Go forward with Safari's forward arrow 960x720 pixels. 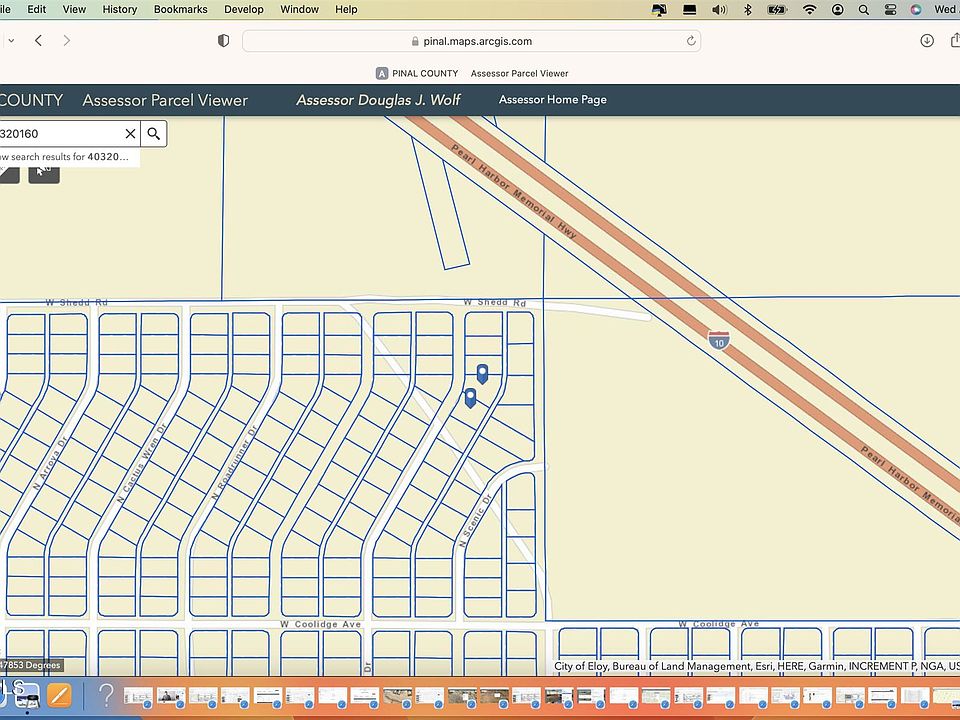coord(67,40)
